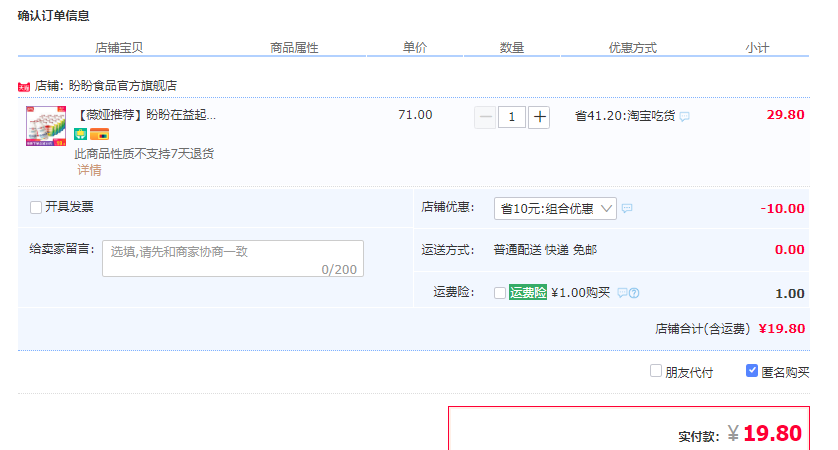Click the shipping fee value 0.00

(x=789, y=250)
